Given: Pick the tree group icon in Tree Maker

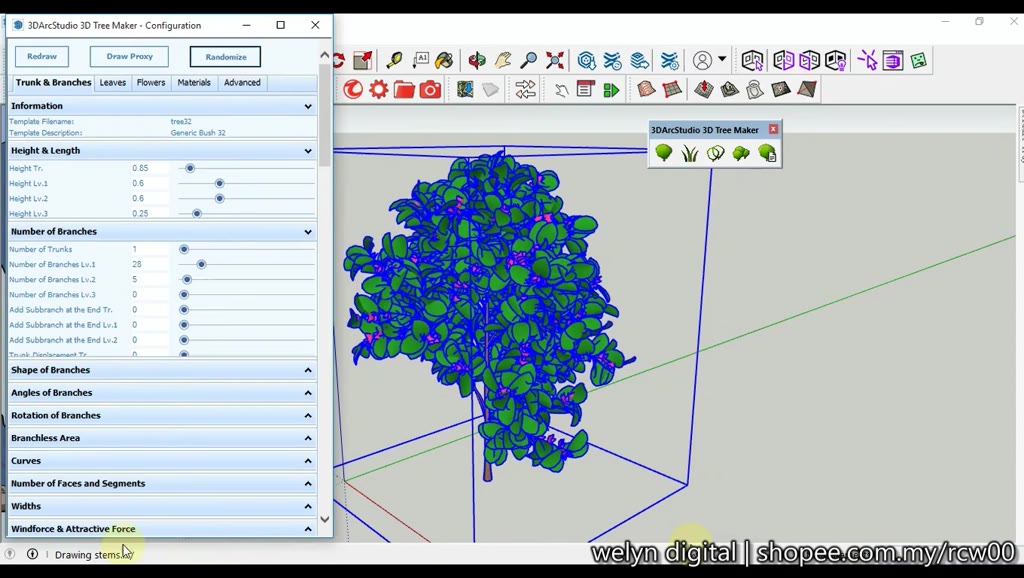Looking at the screenshot, I should pos(740,152).
